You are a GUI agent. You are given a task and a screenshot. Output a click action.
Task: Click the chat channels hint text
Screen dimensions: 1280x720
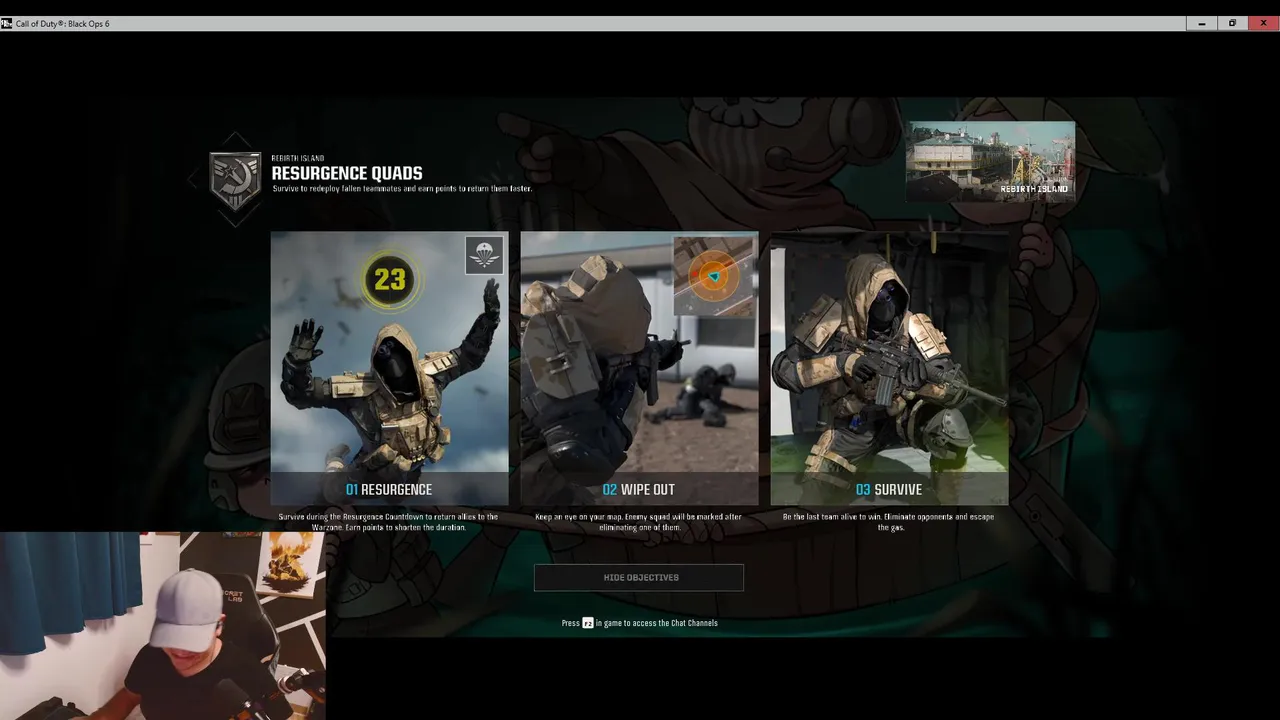(x=639, y=623)
